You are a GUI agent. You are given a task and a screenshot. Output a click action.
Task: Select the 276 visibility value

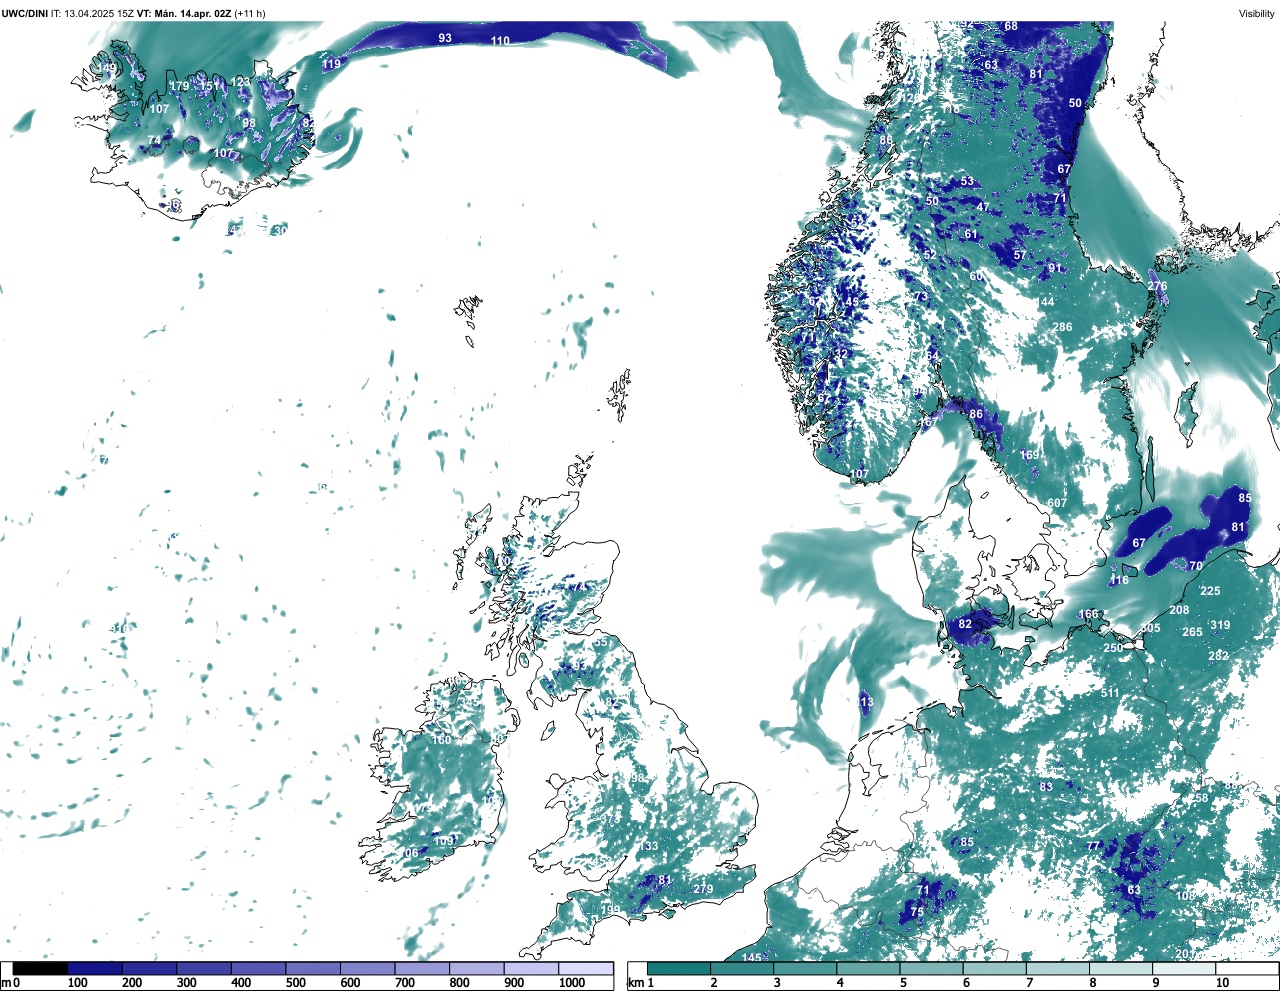click(1157, 286)
